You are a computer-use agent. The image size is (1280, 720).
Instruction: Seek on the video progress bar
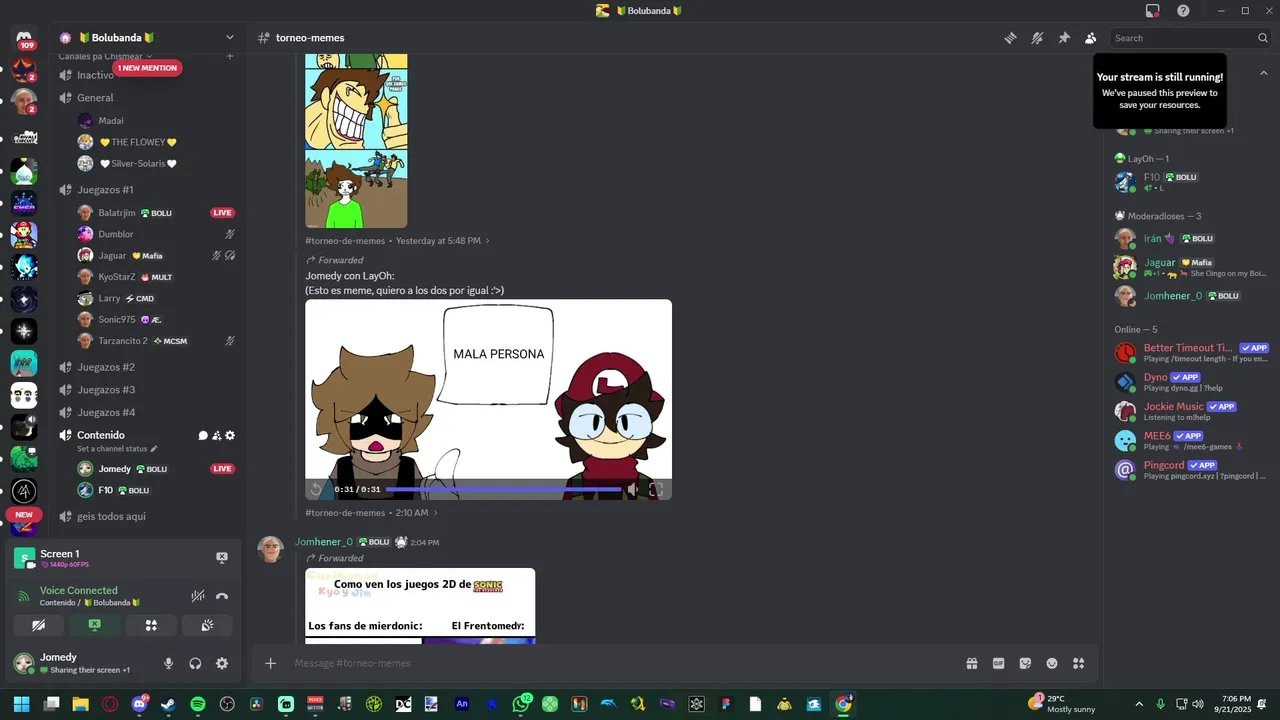(x=503, y=489)
